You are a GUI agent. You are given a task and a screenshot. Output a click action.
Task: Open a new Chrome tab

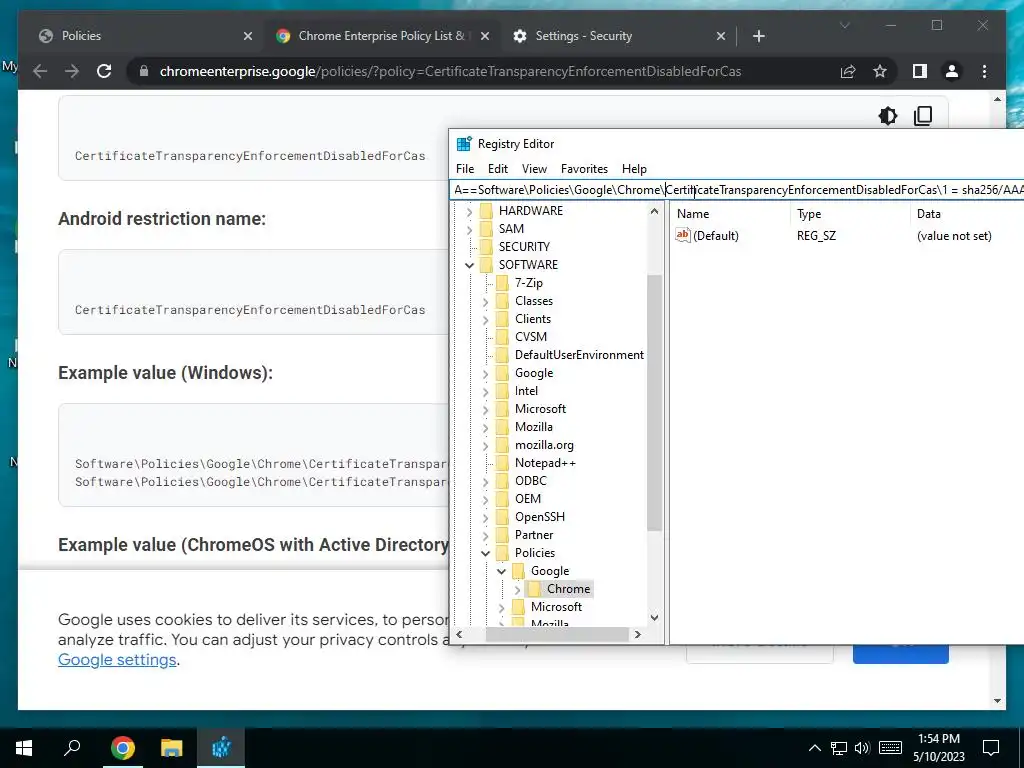[x=758, y=36]
